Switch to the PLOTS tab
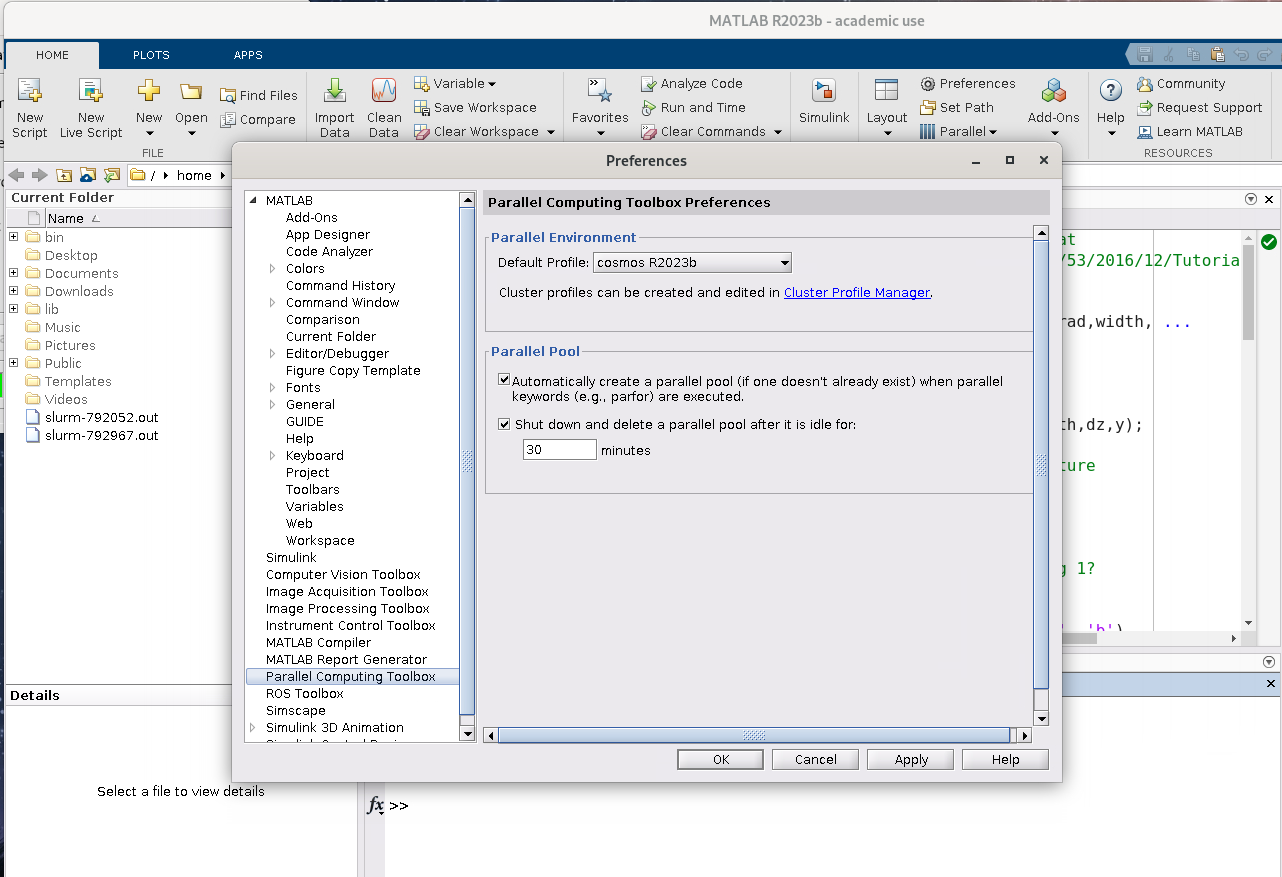The height and width of the screenshot is (877, 1282). [151, 55]
